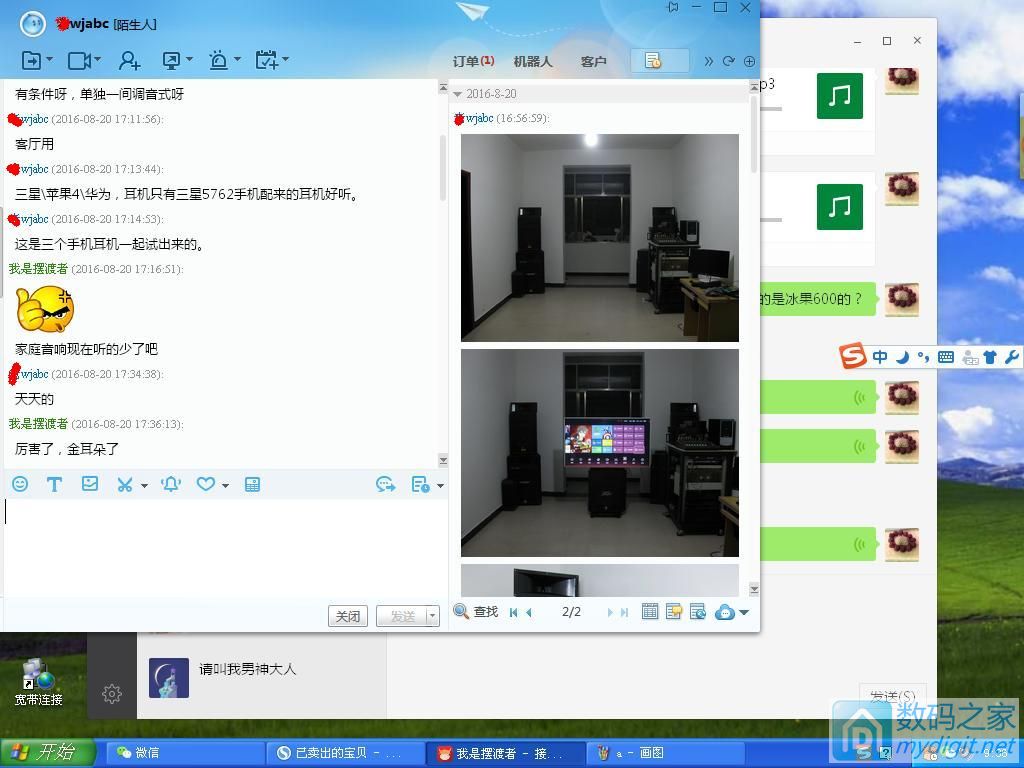Open the Windows 开始 start button
The height and width of the screenshot is (768, 1024).
point(47,752)
